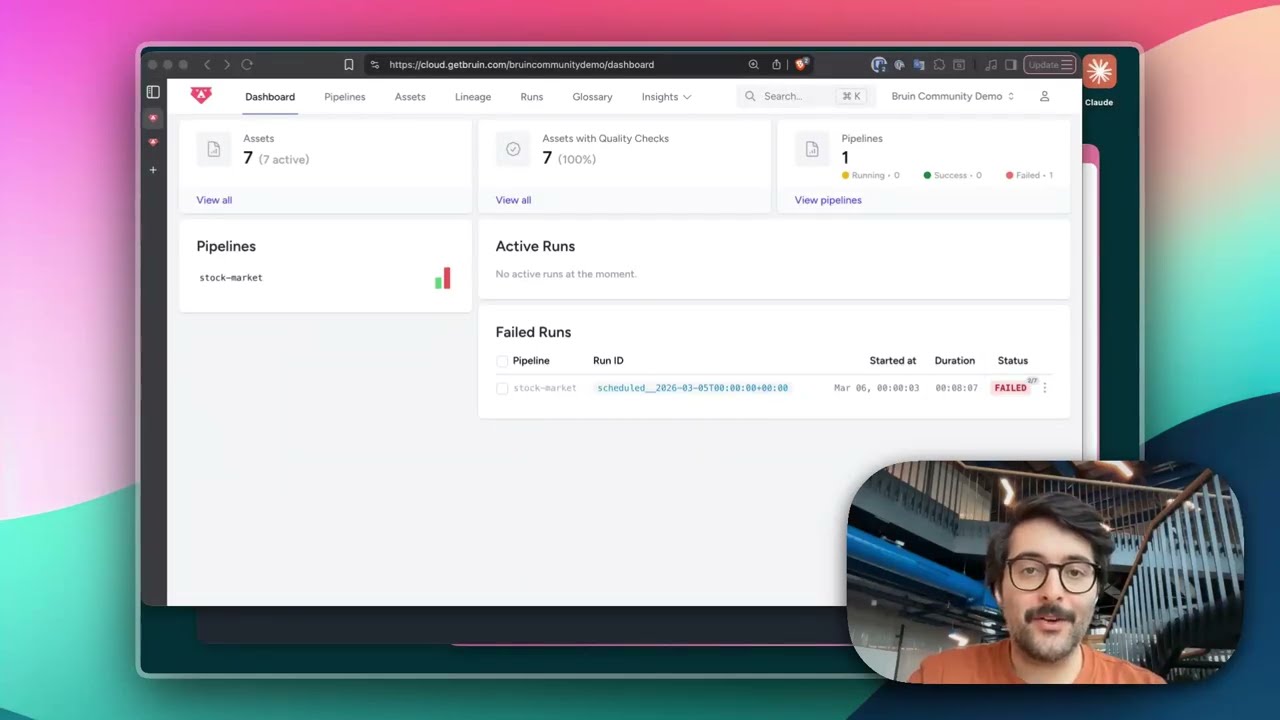Open the Bruin Community Demo team switcher
Image resolution: width=1280 pixels, height=720 pixels.
tap(953, 96)
